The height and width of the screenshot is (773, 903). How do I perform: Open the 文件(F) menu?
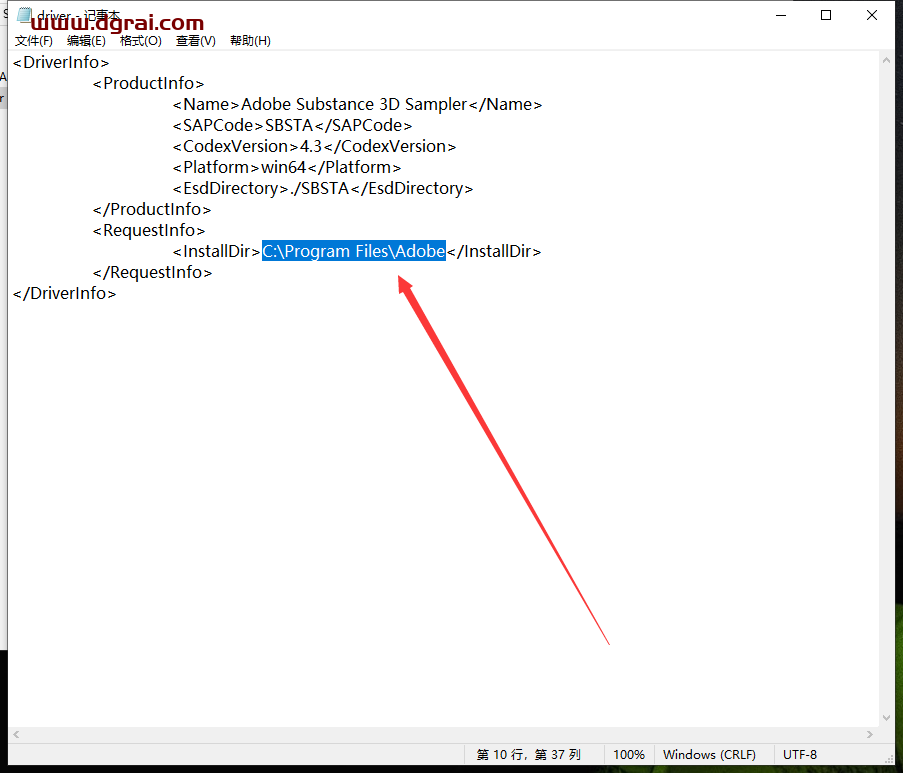coord(33,41)
